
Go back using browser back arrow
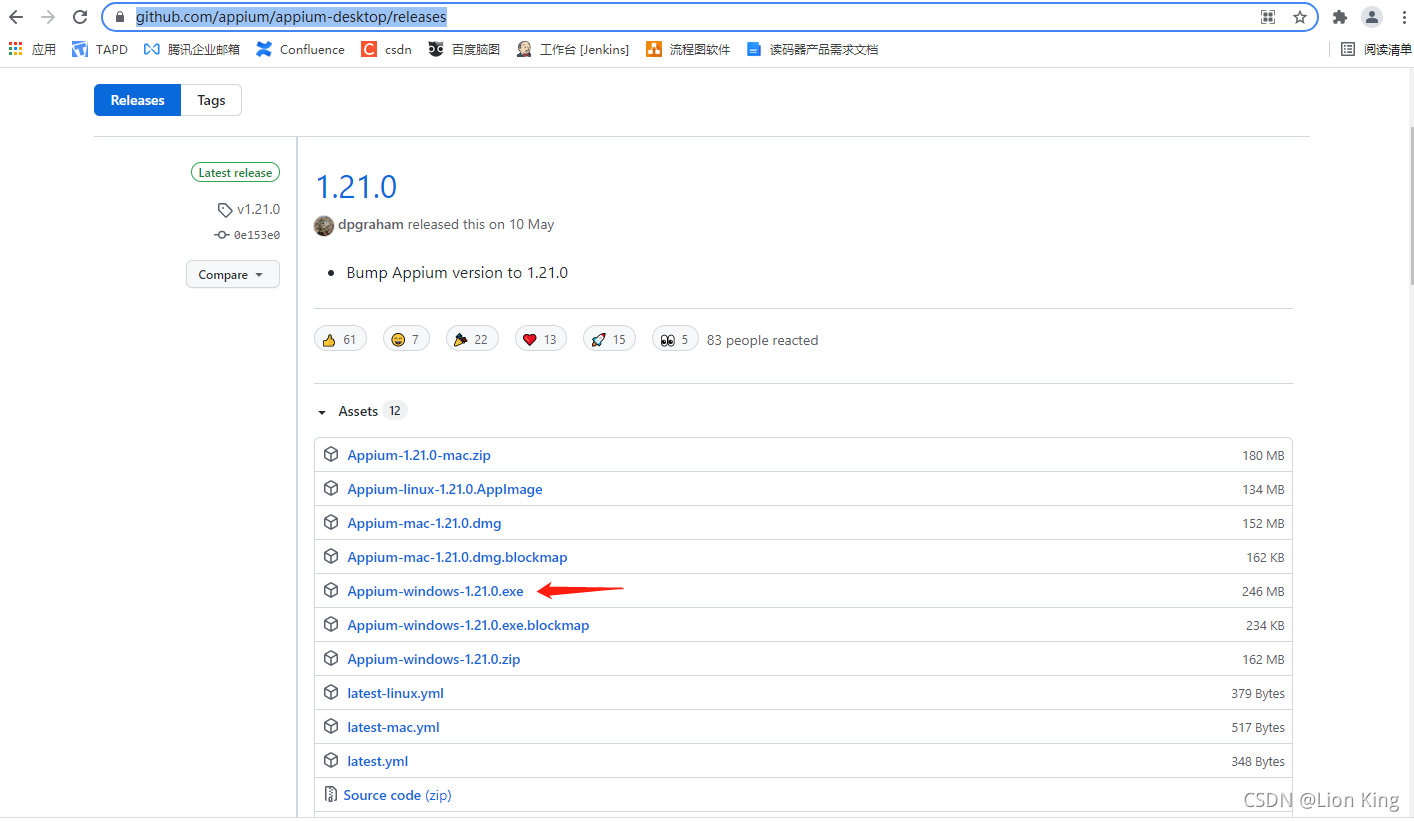click(x=16, y=17)
